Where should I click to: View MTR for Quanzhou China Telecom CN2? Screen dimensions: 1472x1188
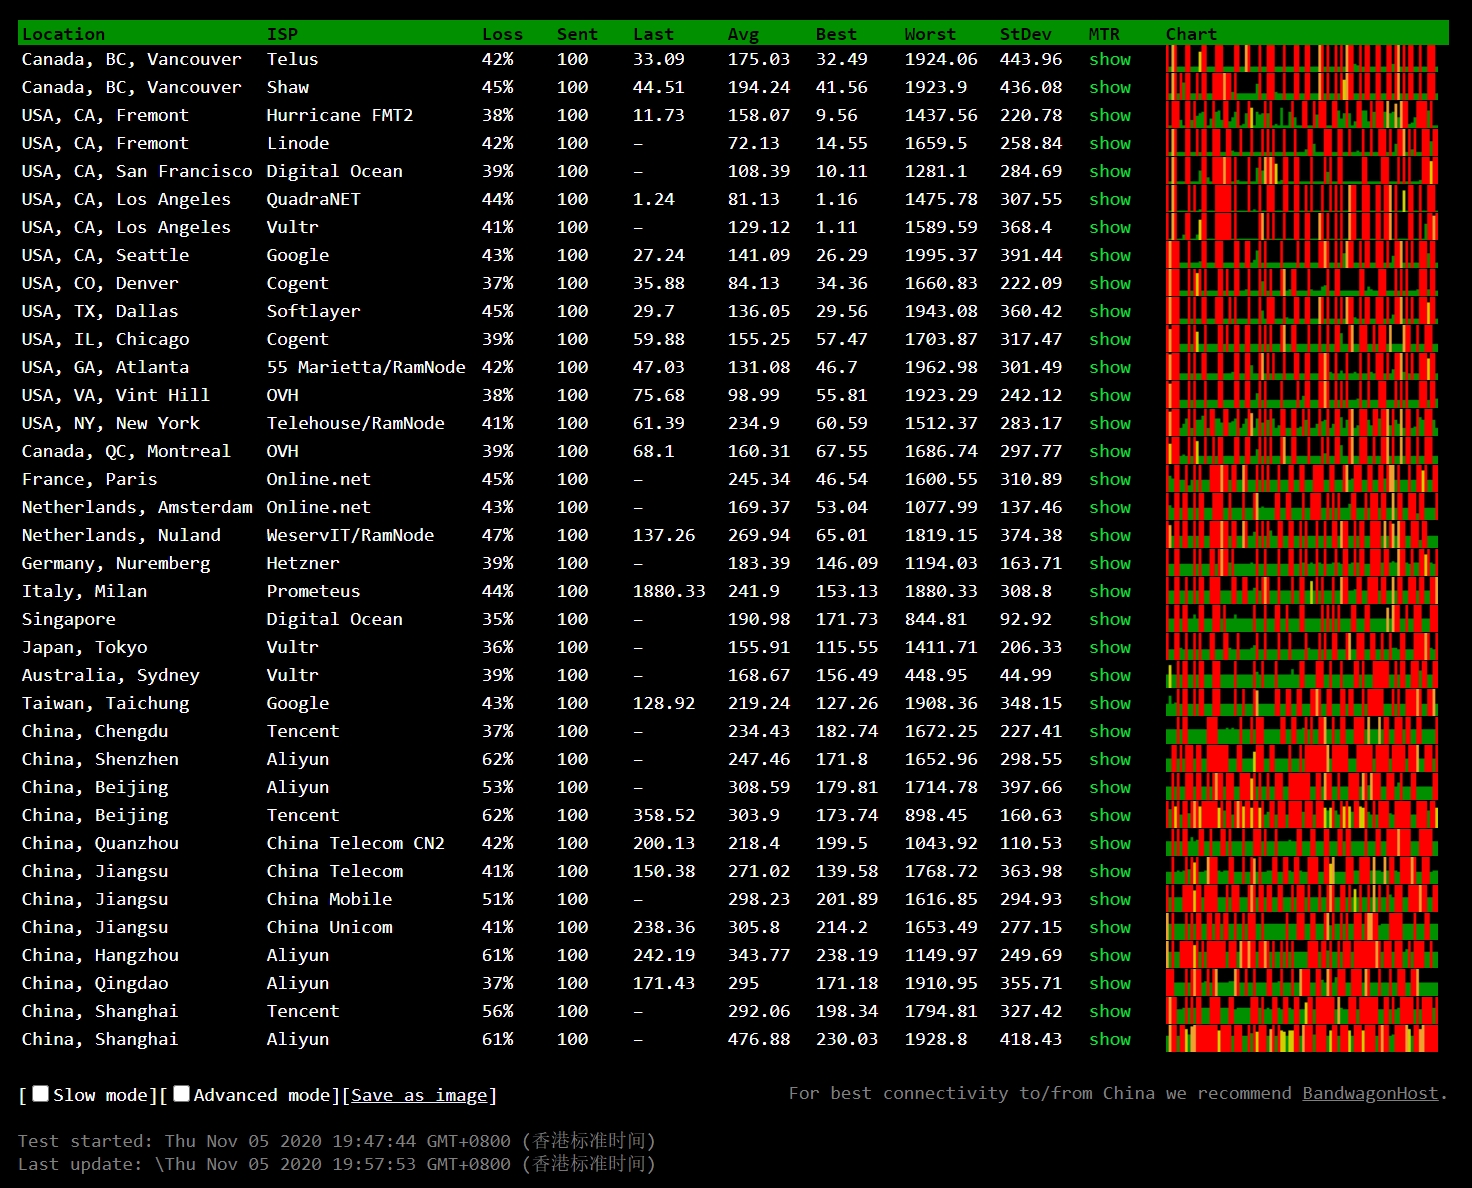[1110, 843]
